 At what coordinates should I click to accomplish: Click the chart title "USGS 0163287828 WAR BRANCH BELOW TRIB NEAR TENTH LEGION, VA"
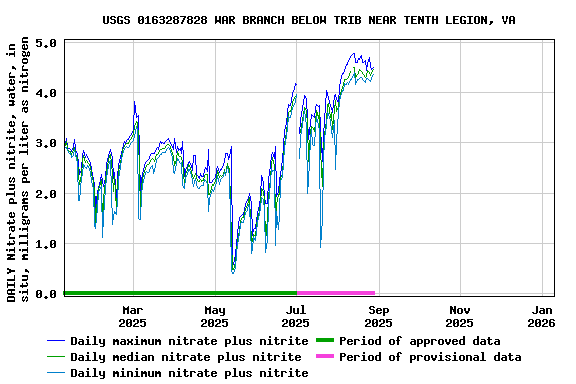(x=309, y=20)
